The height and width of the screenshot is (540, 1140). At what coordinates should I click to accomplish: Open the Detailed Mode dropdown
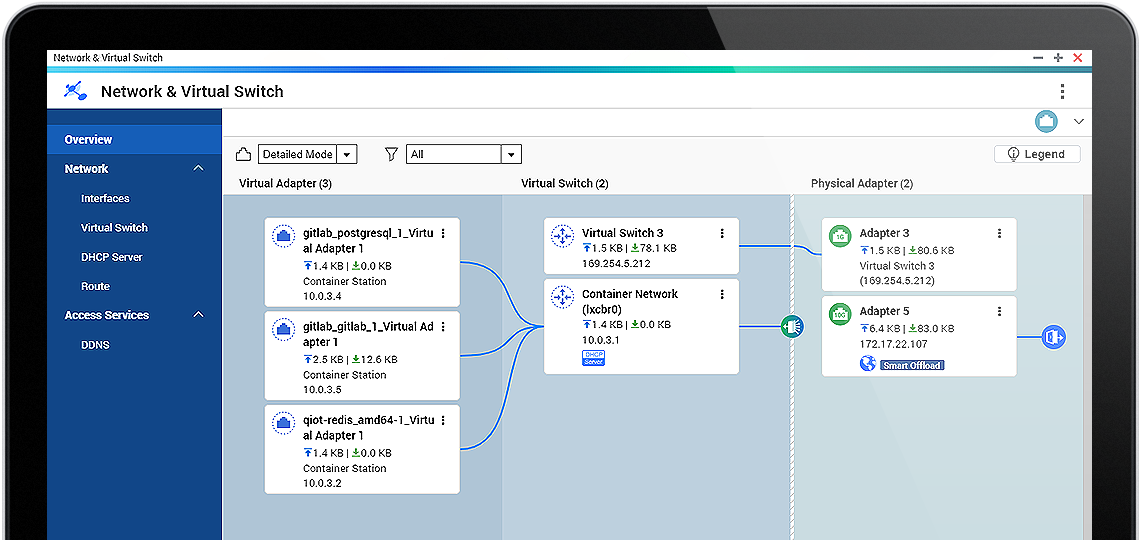point(347,155)
